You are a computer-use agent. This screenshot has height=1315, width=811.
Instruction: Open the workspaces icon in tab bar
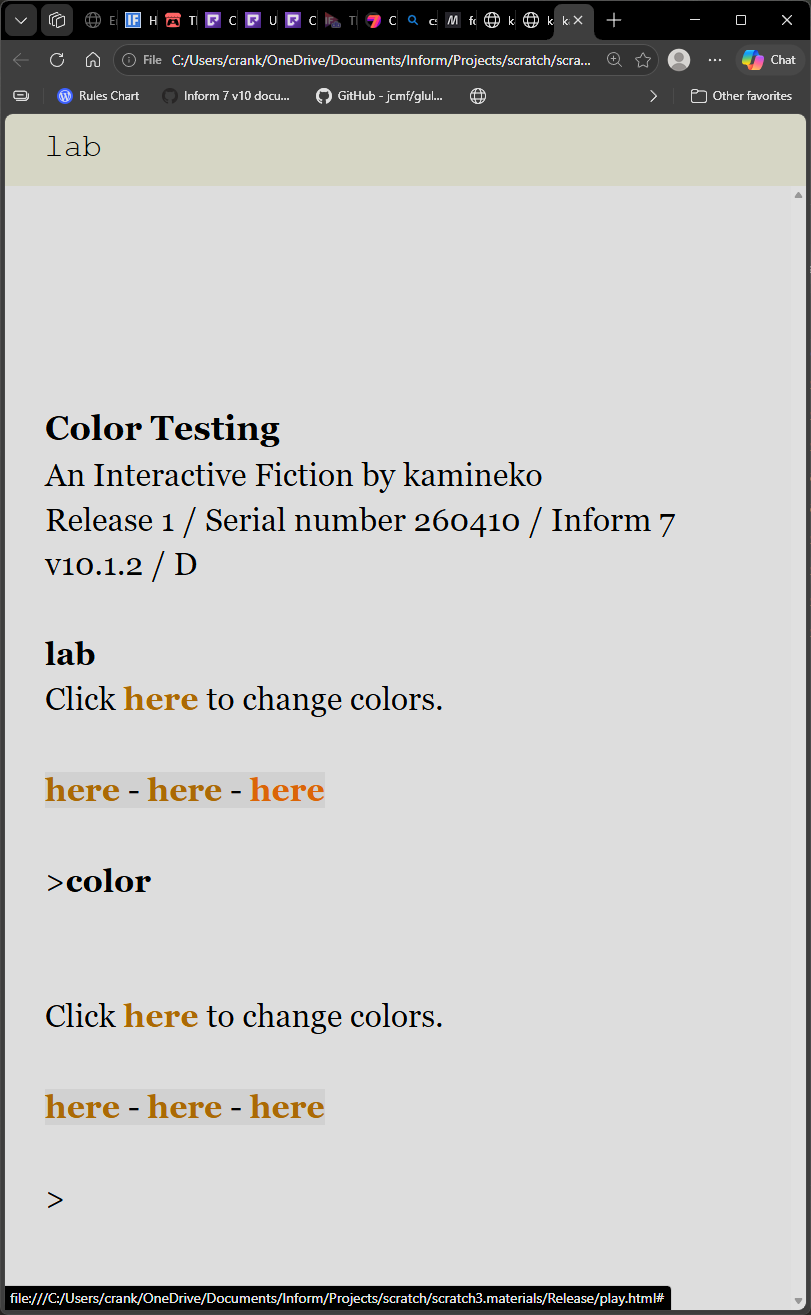click(x=57, y=20)
